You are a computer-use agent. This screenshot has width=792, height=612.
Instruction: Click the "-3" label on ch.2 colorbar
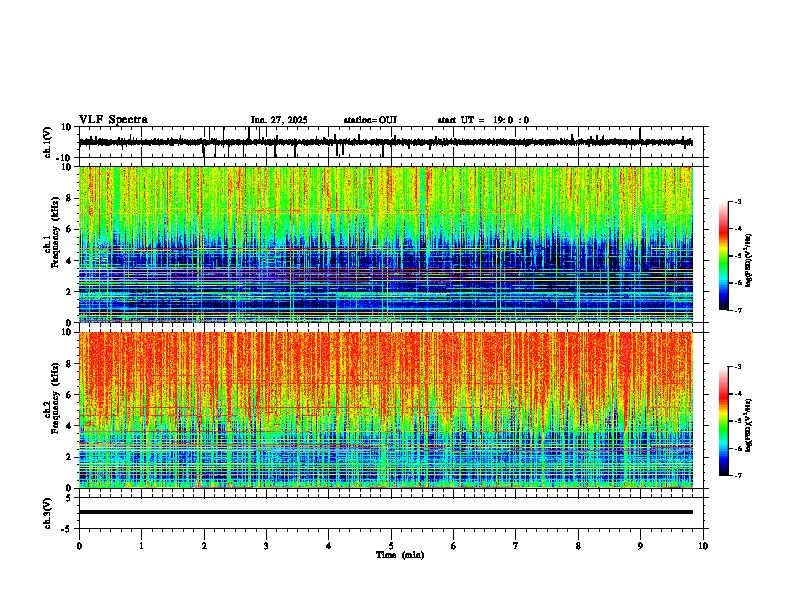738,367
